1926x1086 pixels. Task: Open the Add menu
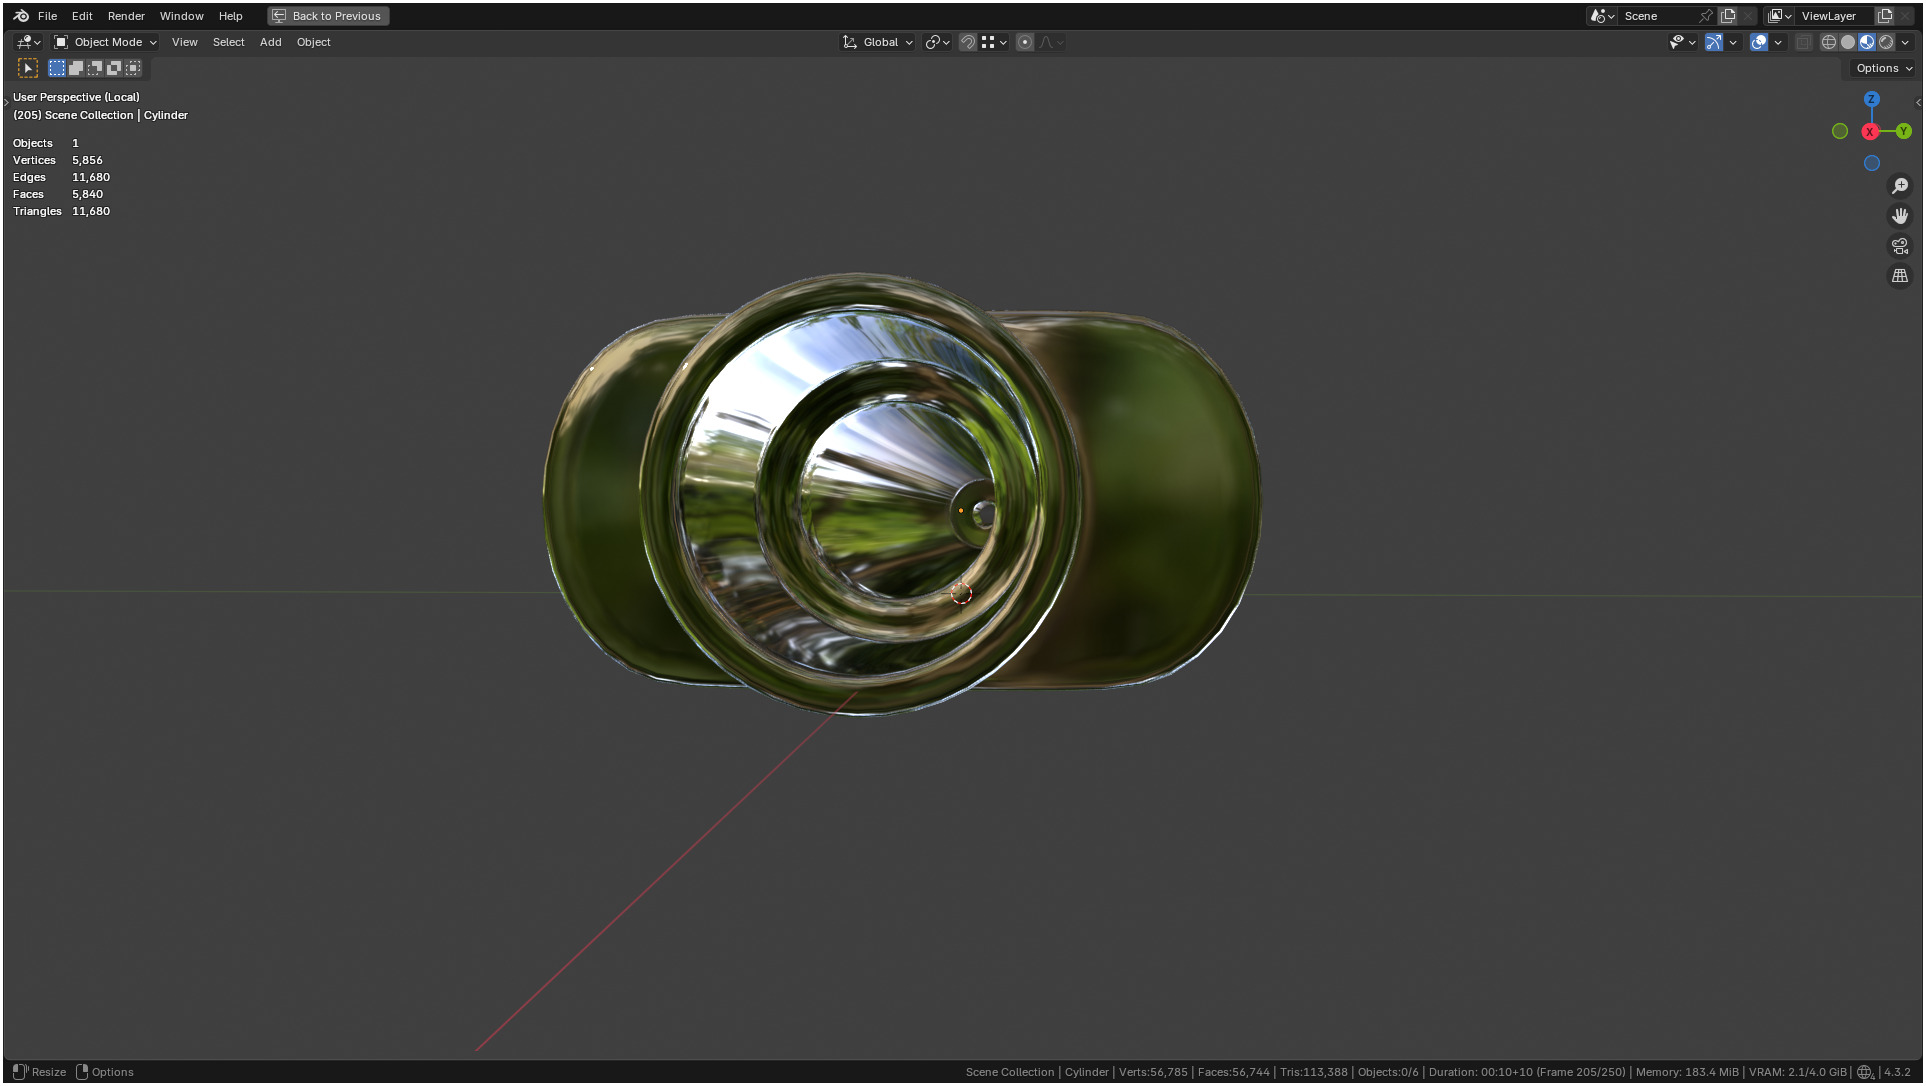click(x=270, y=42)
